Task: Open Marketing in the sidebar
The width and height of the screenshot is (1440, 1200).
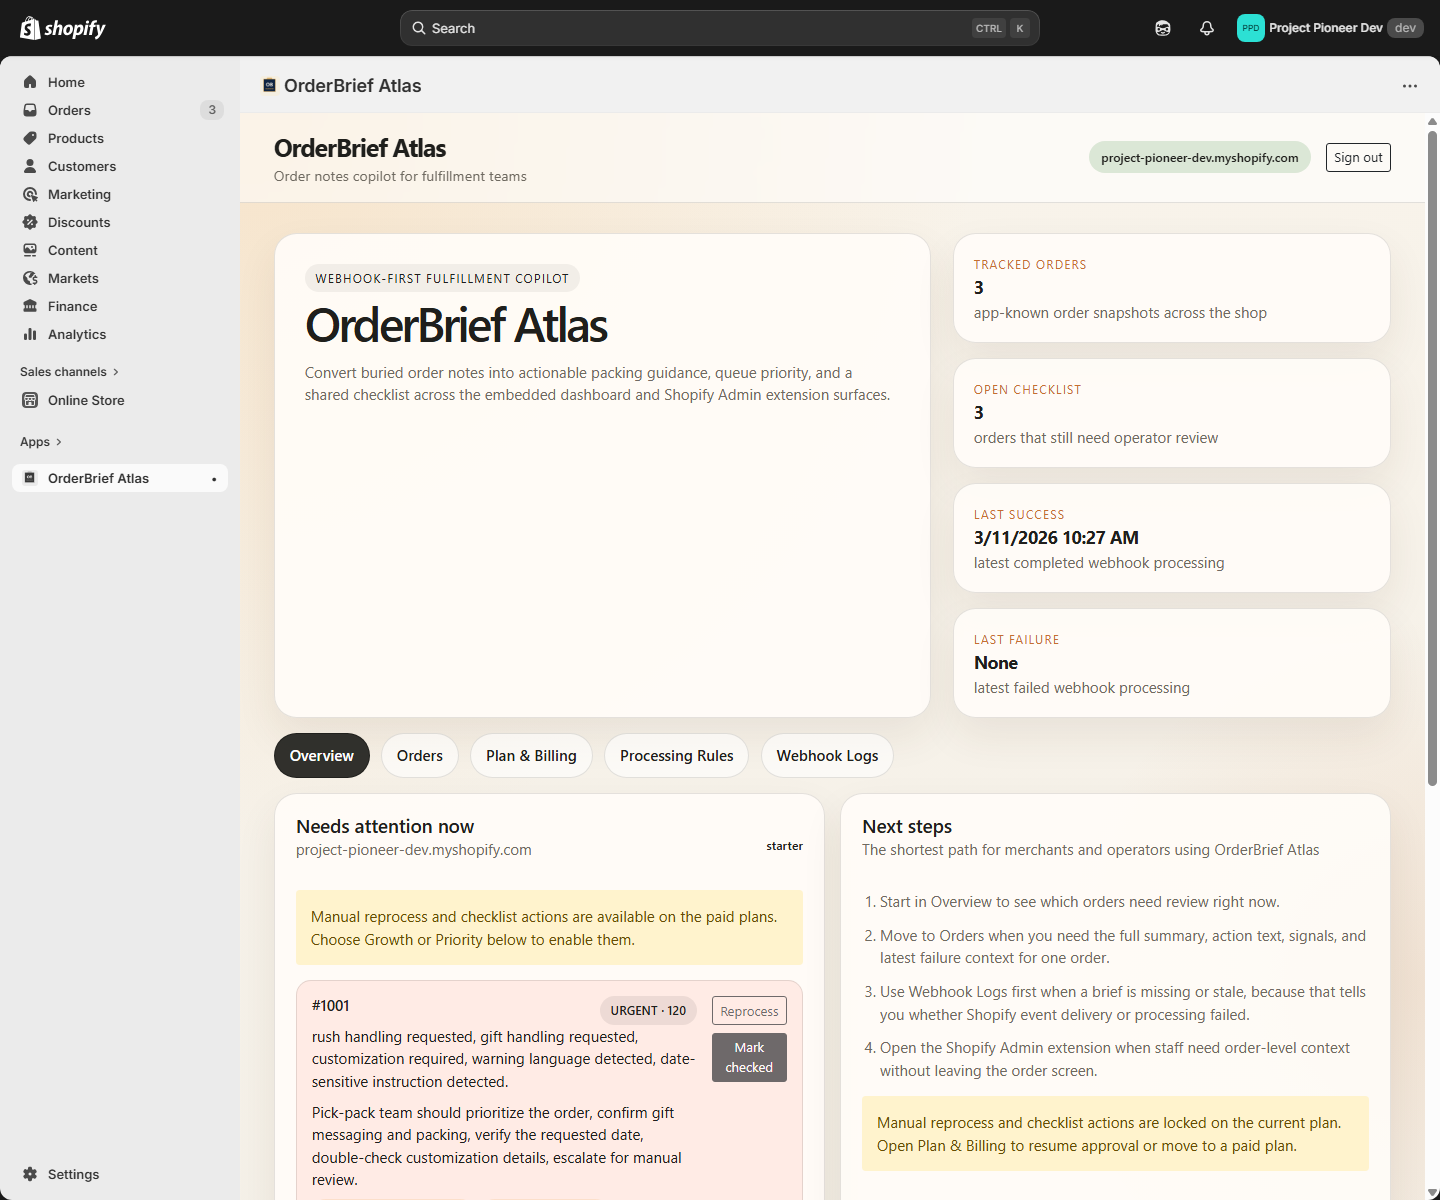Action: coord(120,194)
